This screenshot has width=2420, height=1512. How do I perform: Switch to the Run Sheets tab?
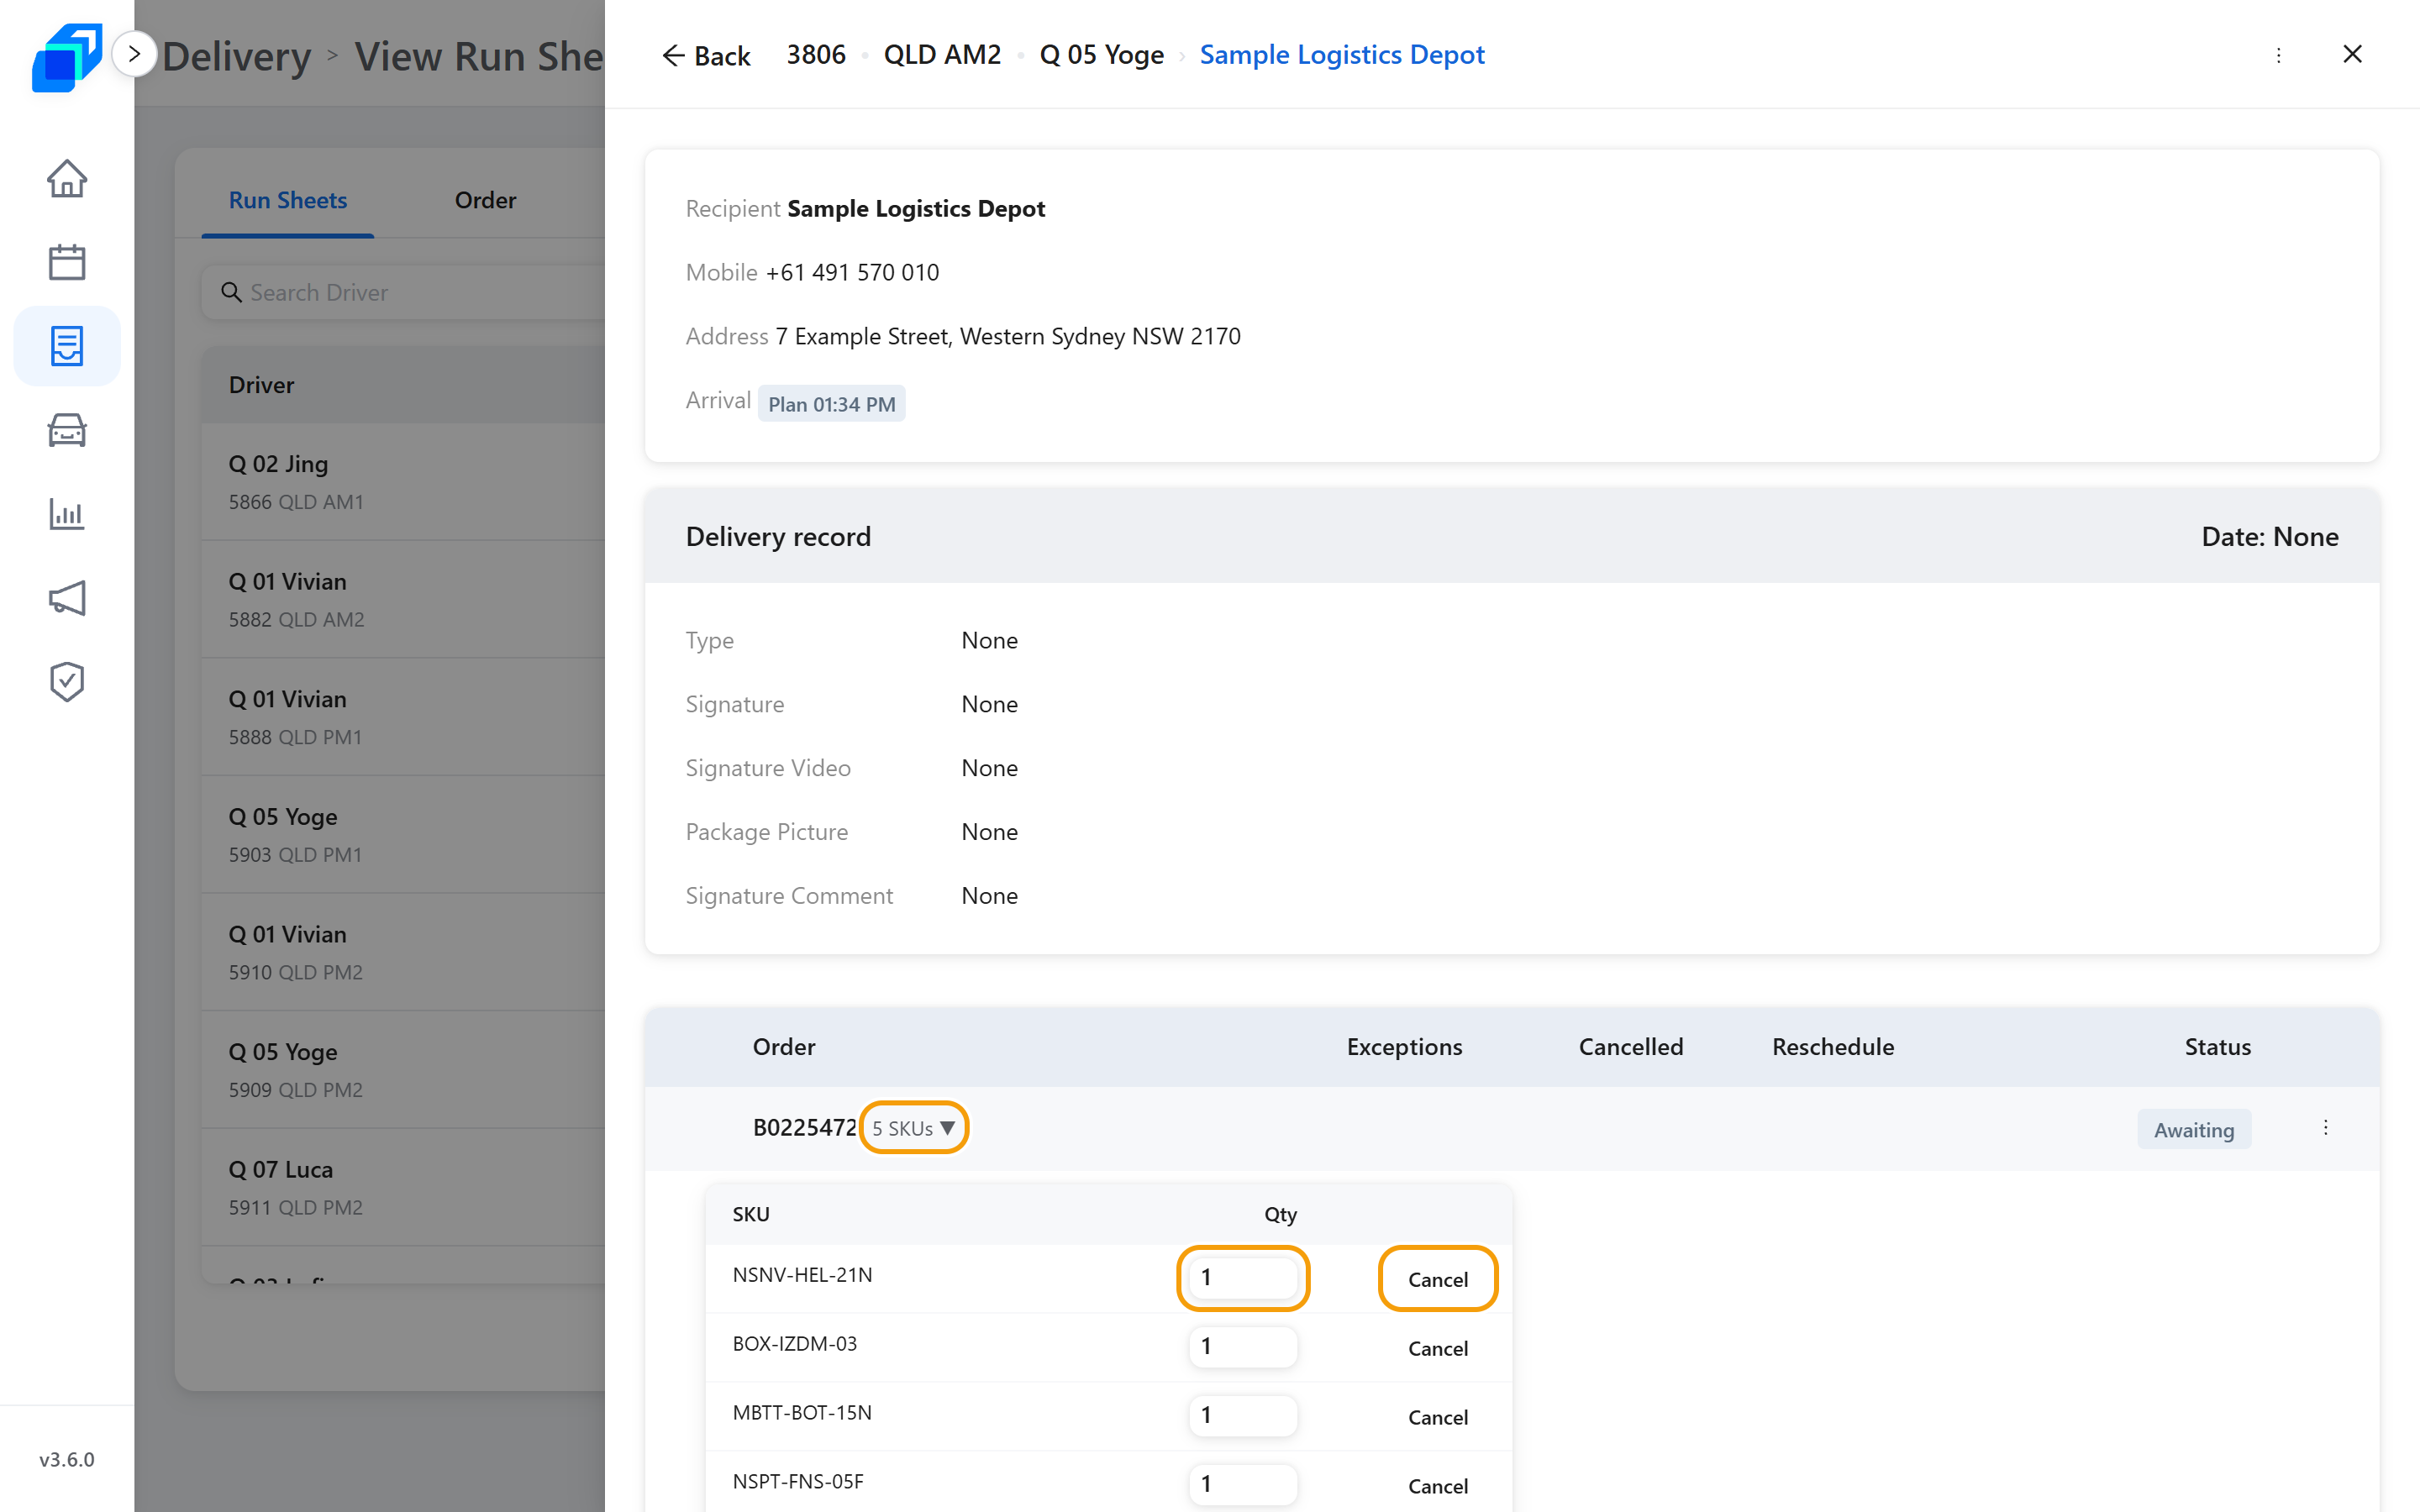[288, 200]
